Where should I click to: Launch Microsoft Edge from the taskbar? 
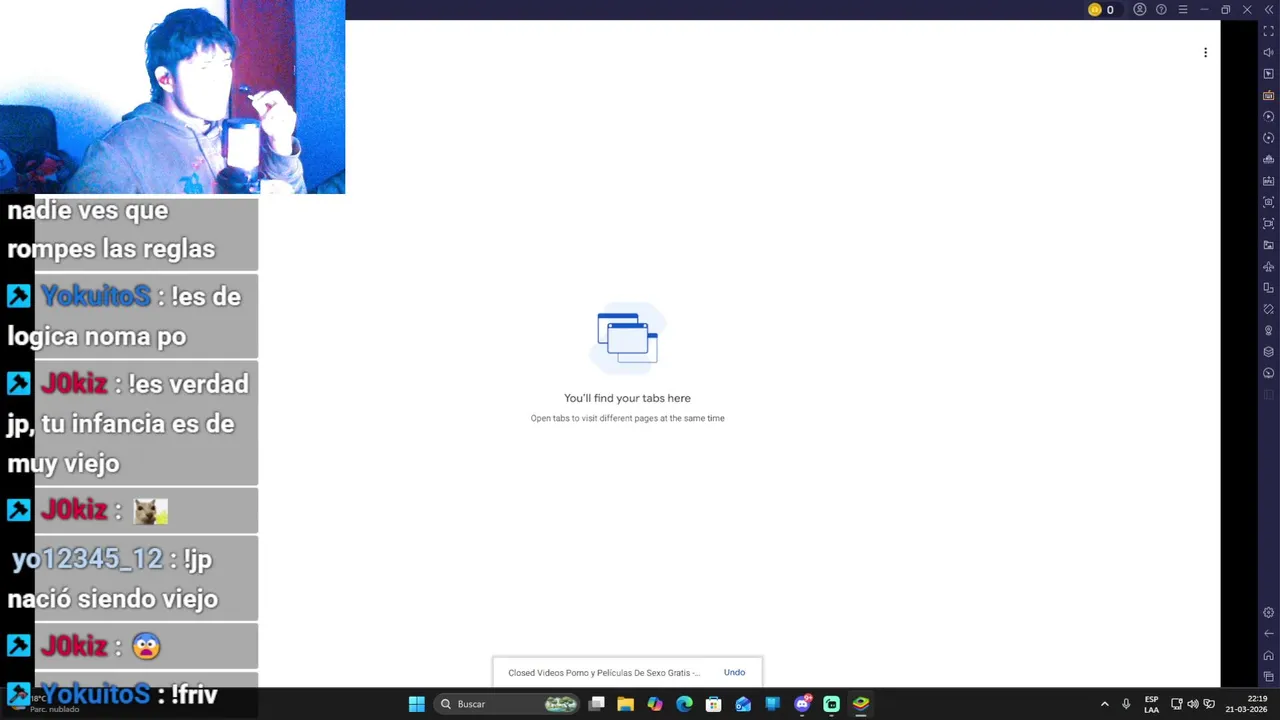[x=684, y=704]
